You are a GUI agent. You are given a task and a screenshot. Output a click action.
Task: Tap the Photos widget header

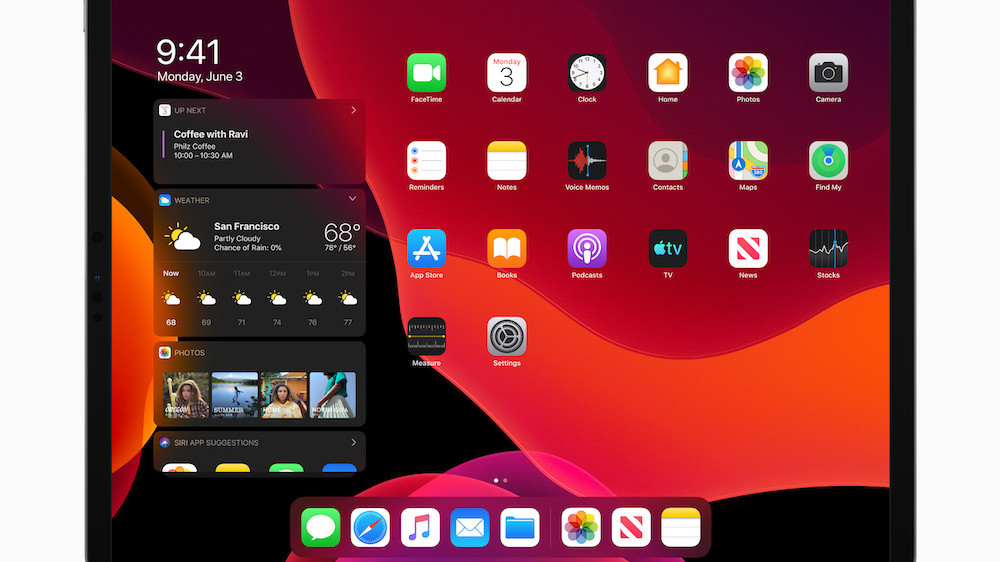pyautogui.click(x=259, y=353)
